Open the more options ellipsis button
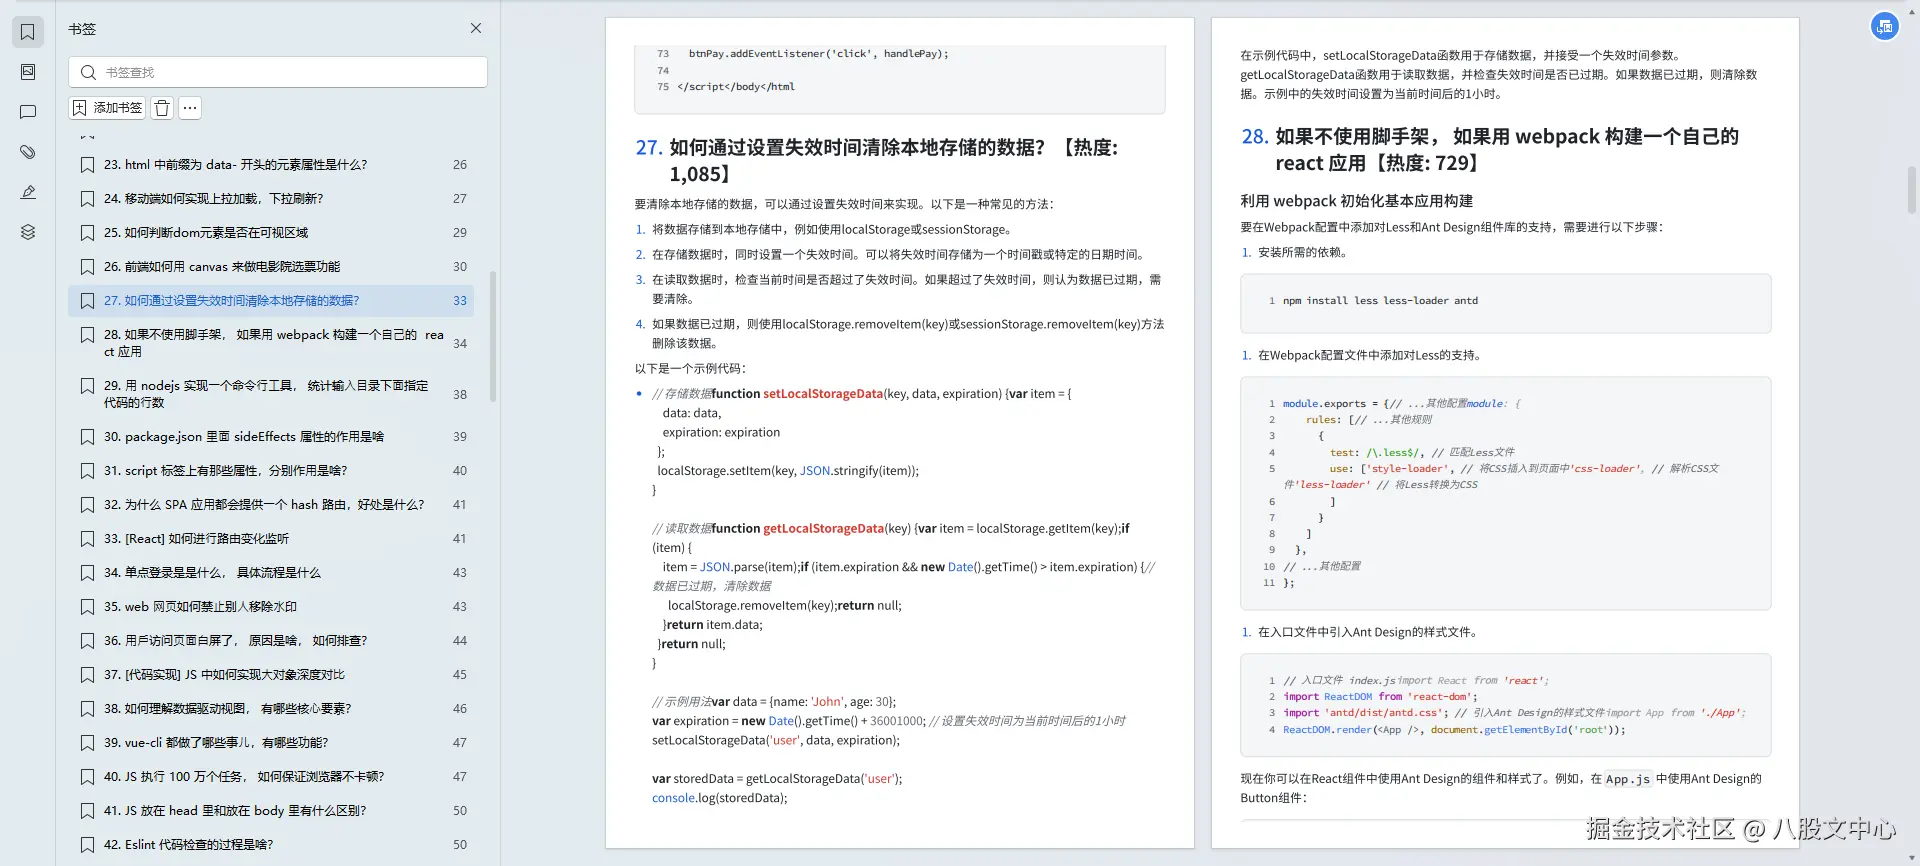Image resolution: width=1920 pixels, height=866 pixels. 190,108
